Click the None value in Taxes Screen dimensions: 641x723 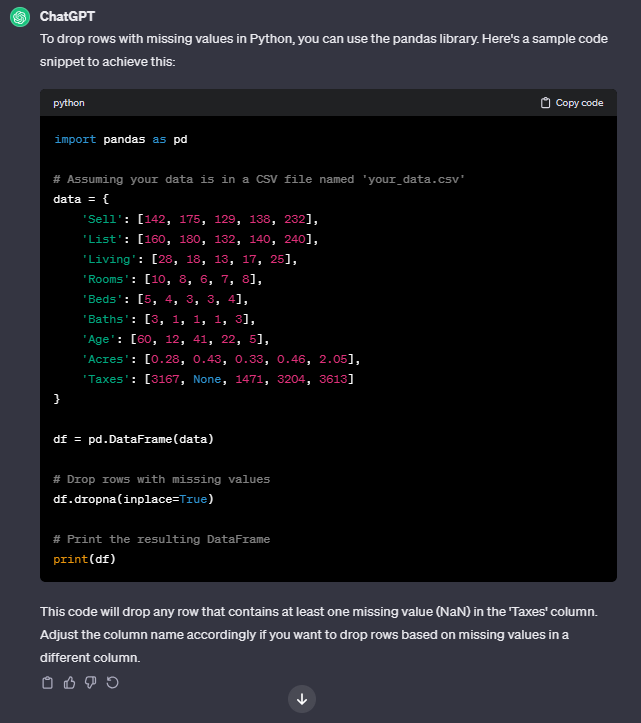coord(207,379)
